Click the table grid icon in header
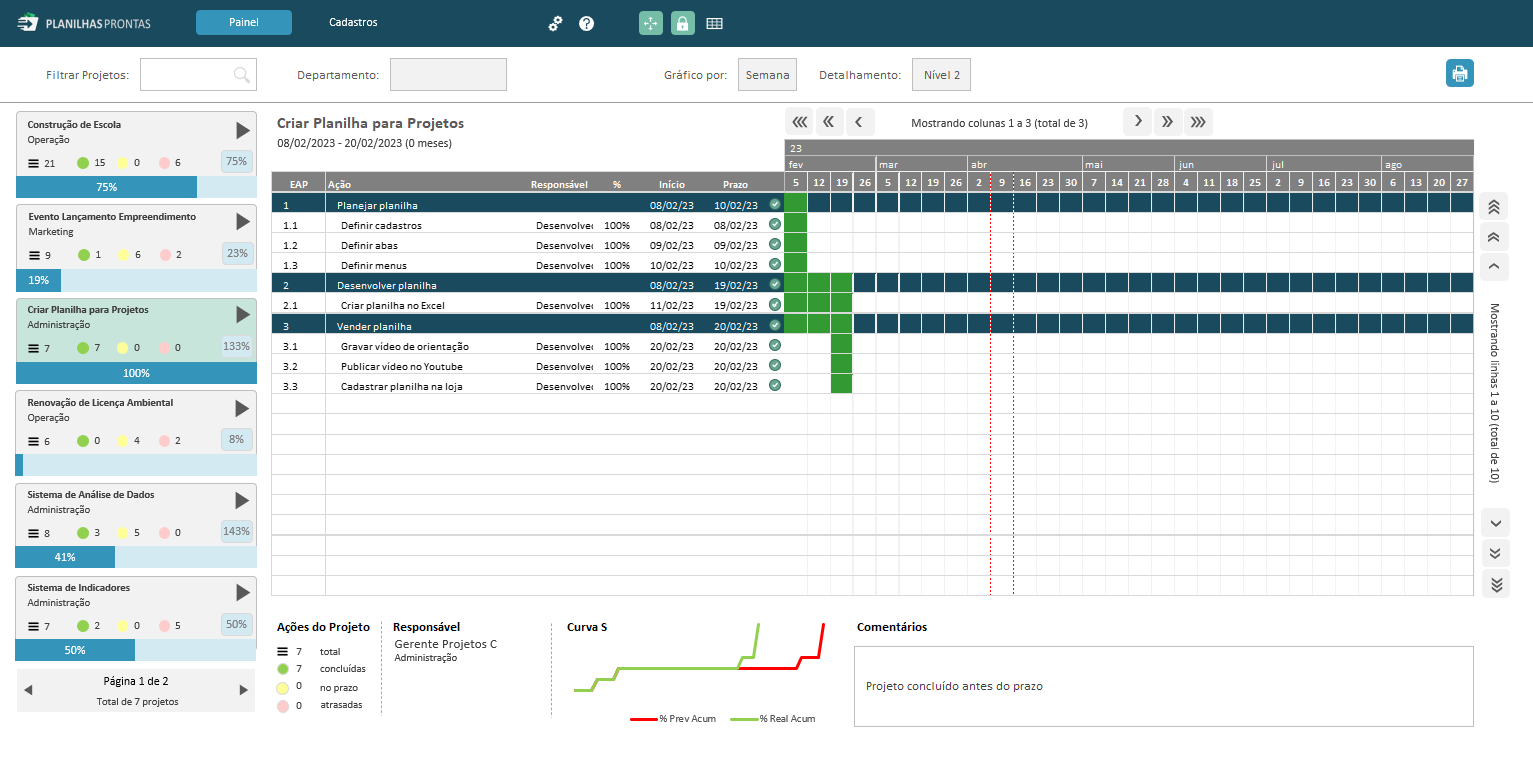Screen dimensions: 1533x762 click(714, 23)
